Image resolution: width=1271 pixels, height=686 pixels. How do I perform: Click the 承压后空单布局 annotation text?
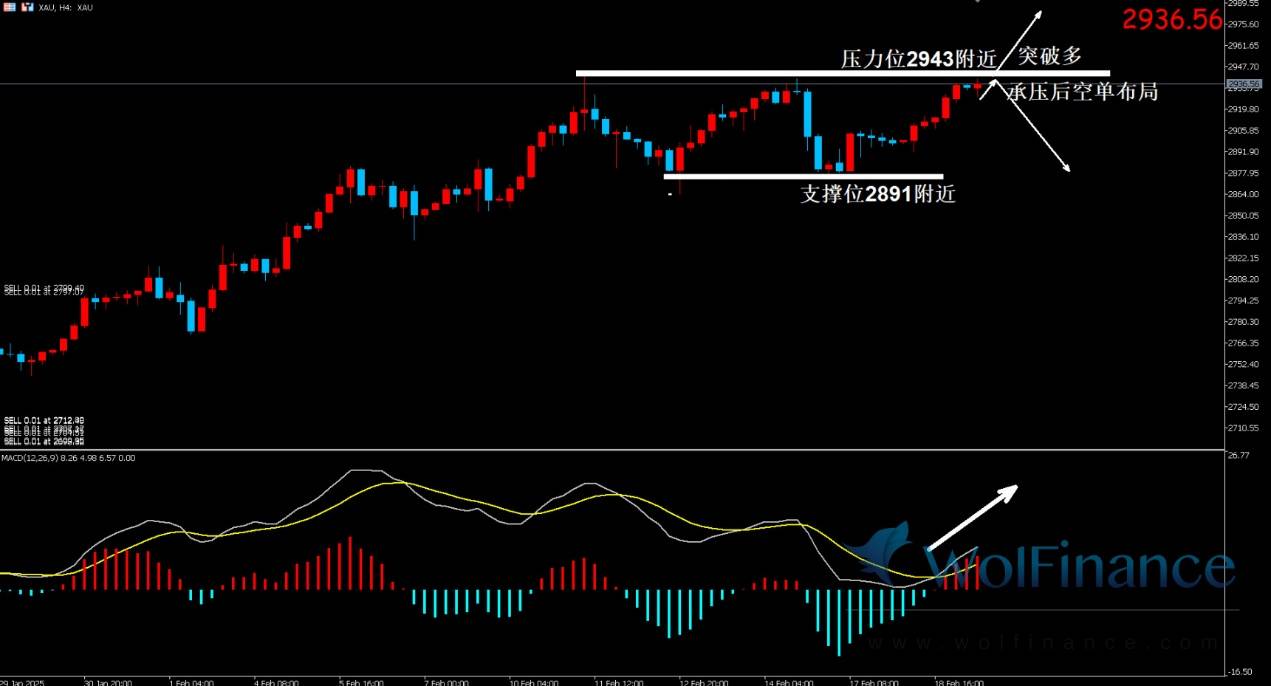pos(1083,92)
